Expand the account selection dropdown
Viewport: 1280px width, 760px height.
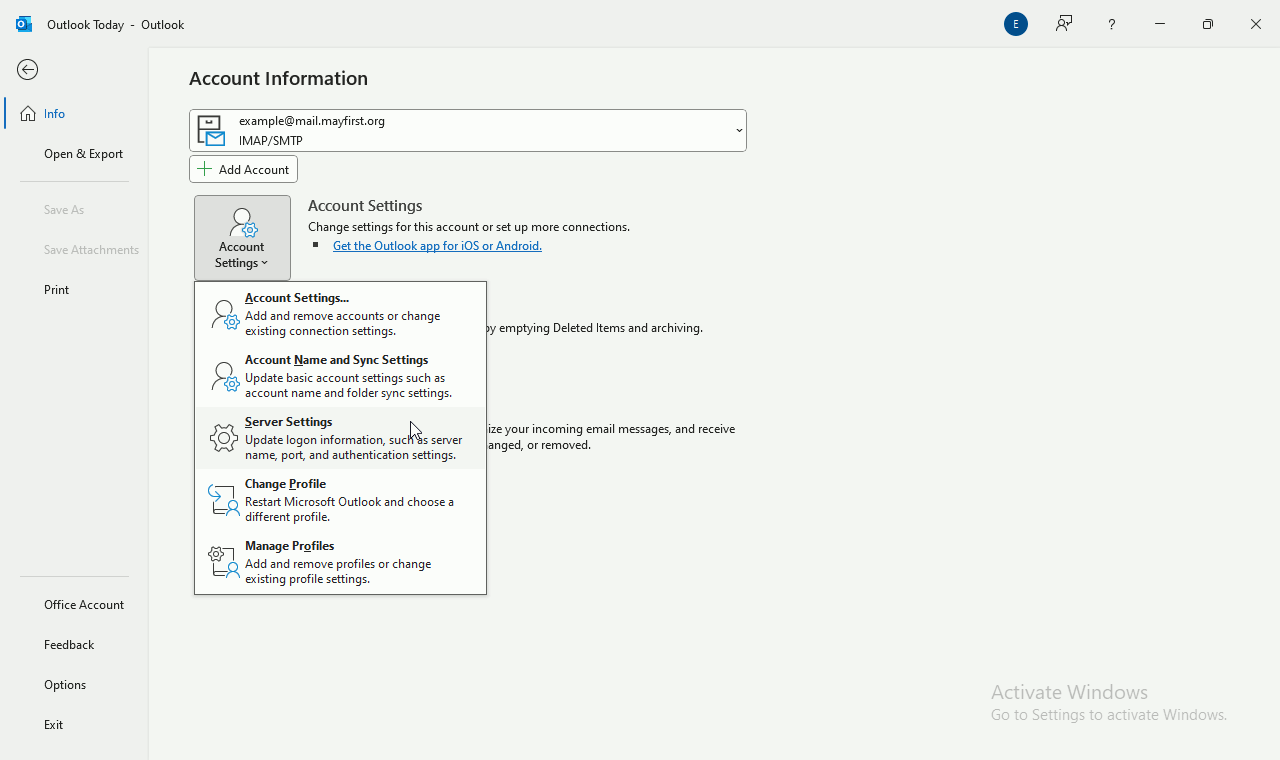[739, 131]
